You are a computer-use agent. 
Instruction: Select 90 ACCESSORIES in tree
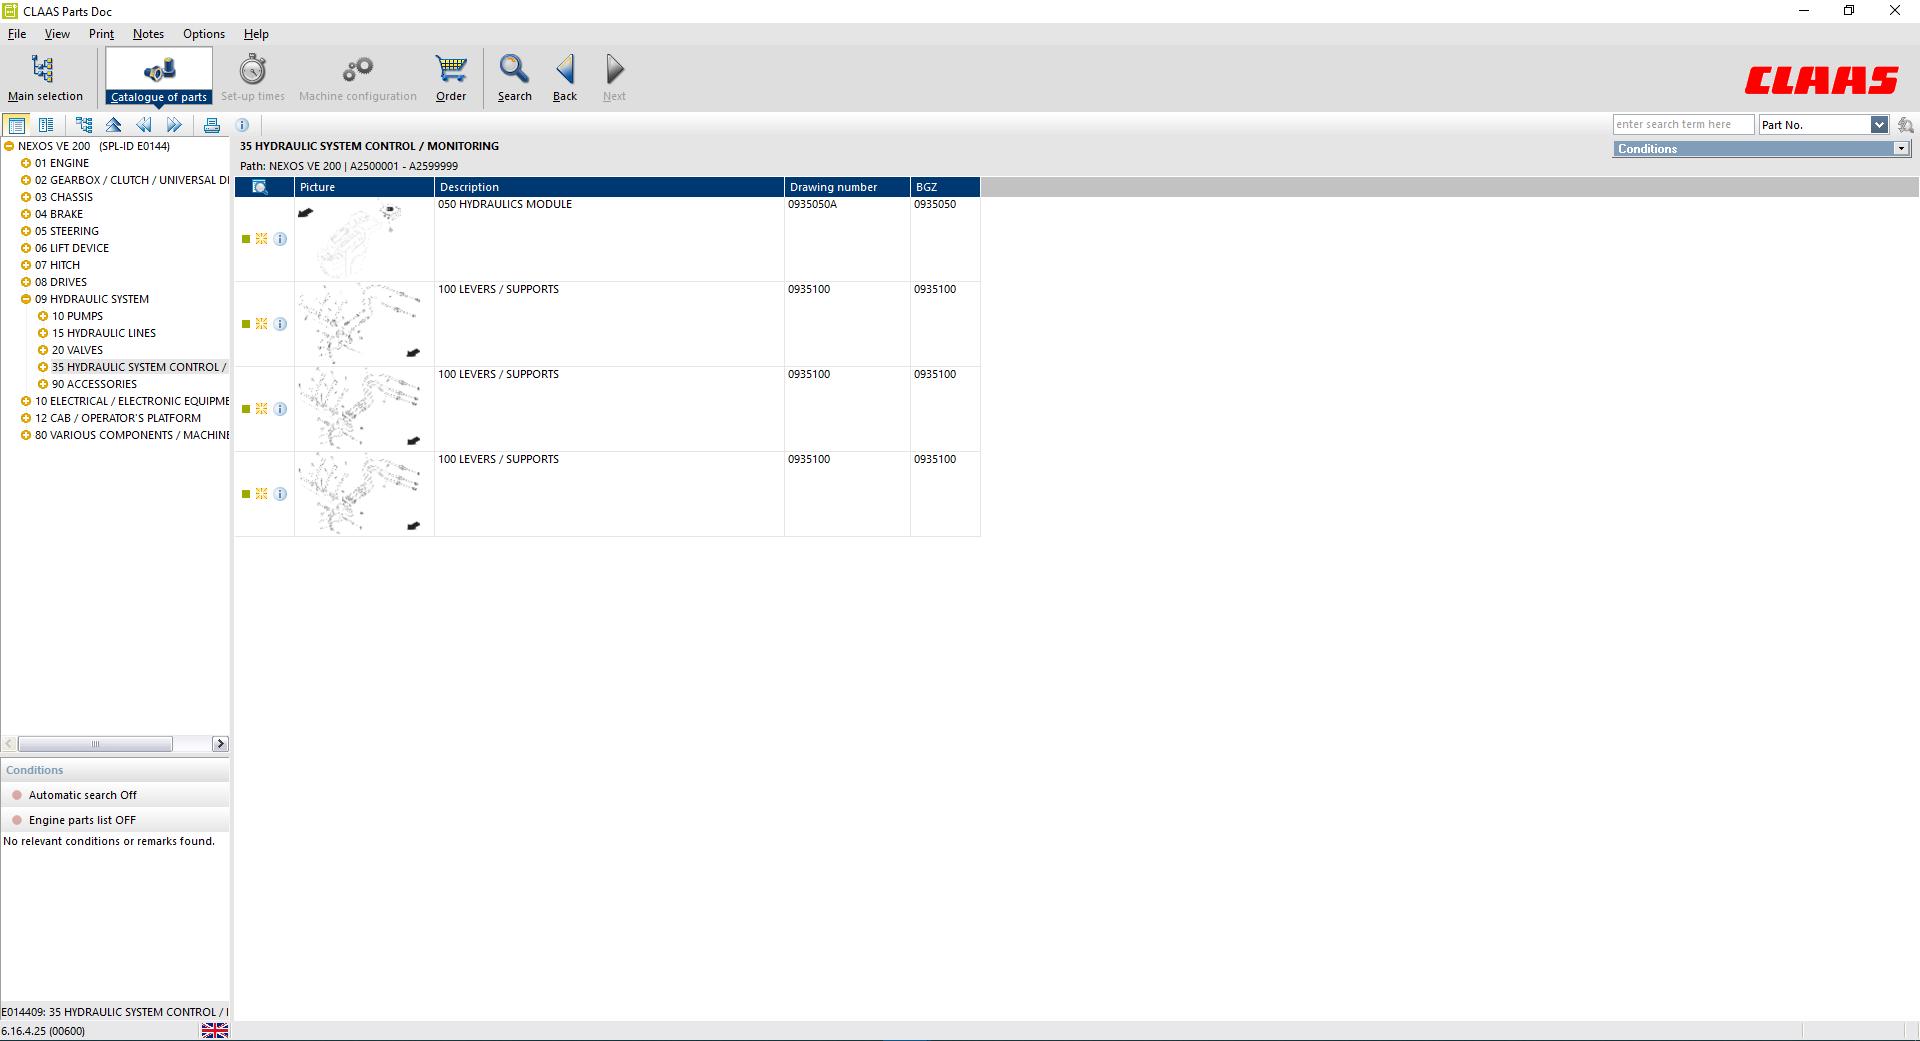point(94,384)
